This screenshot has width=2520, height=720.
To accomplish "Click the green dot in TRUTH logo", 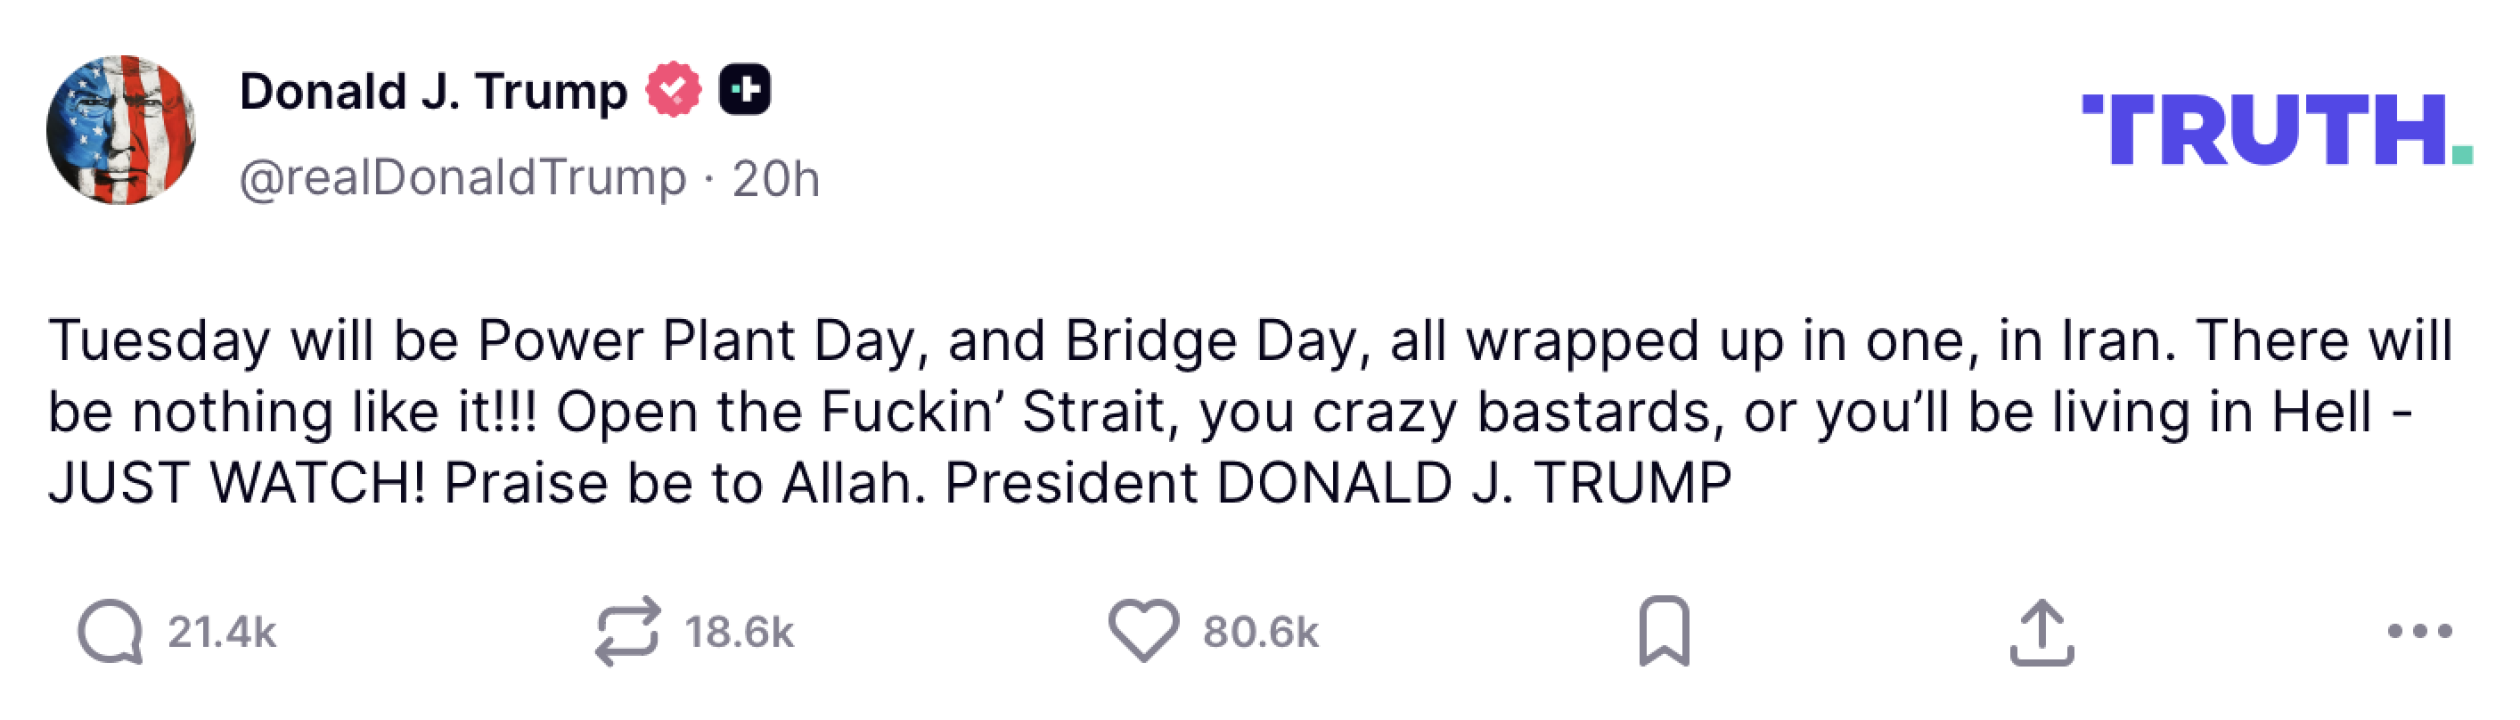I will (2462, 155).
